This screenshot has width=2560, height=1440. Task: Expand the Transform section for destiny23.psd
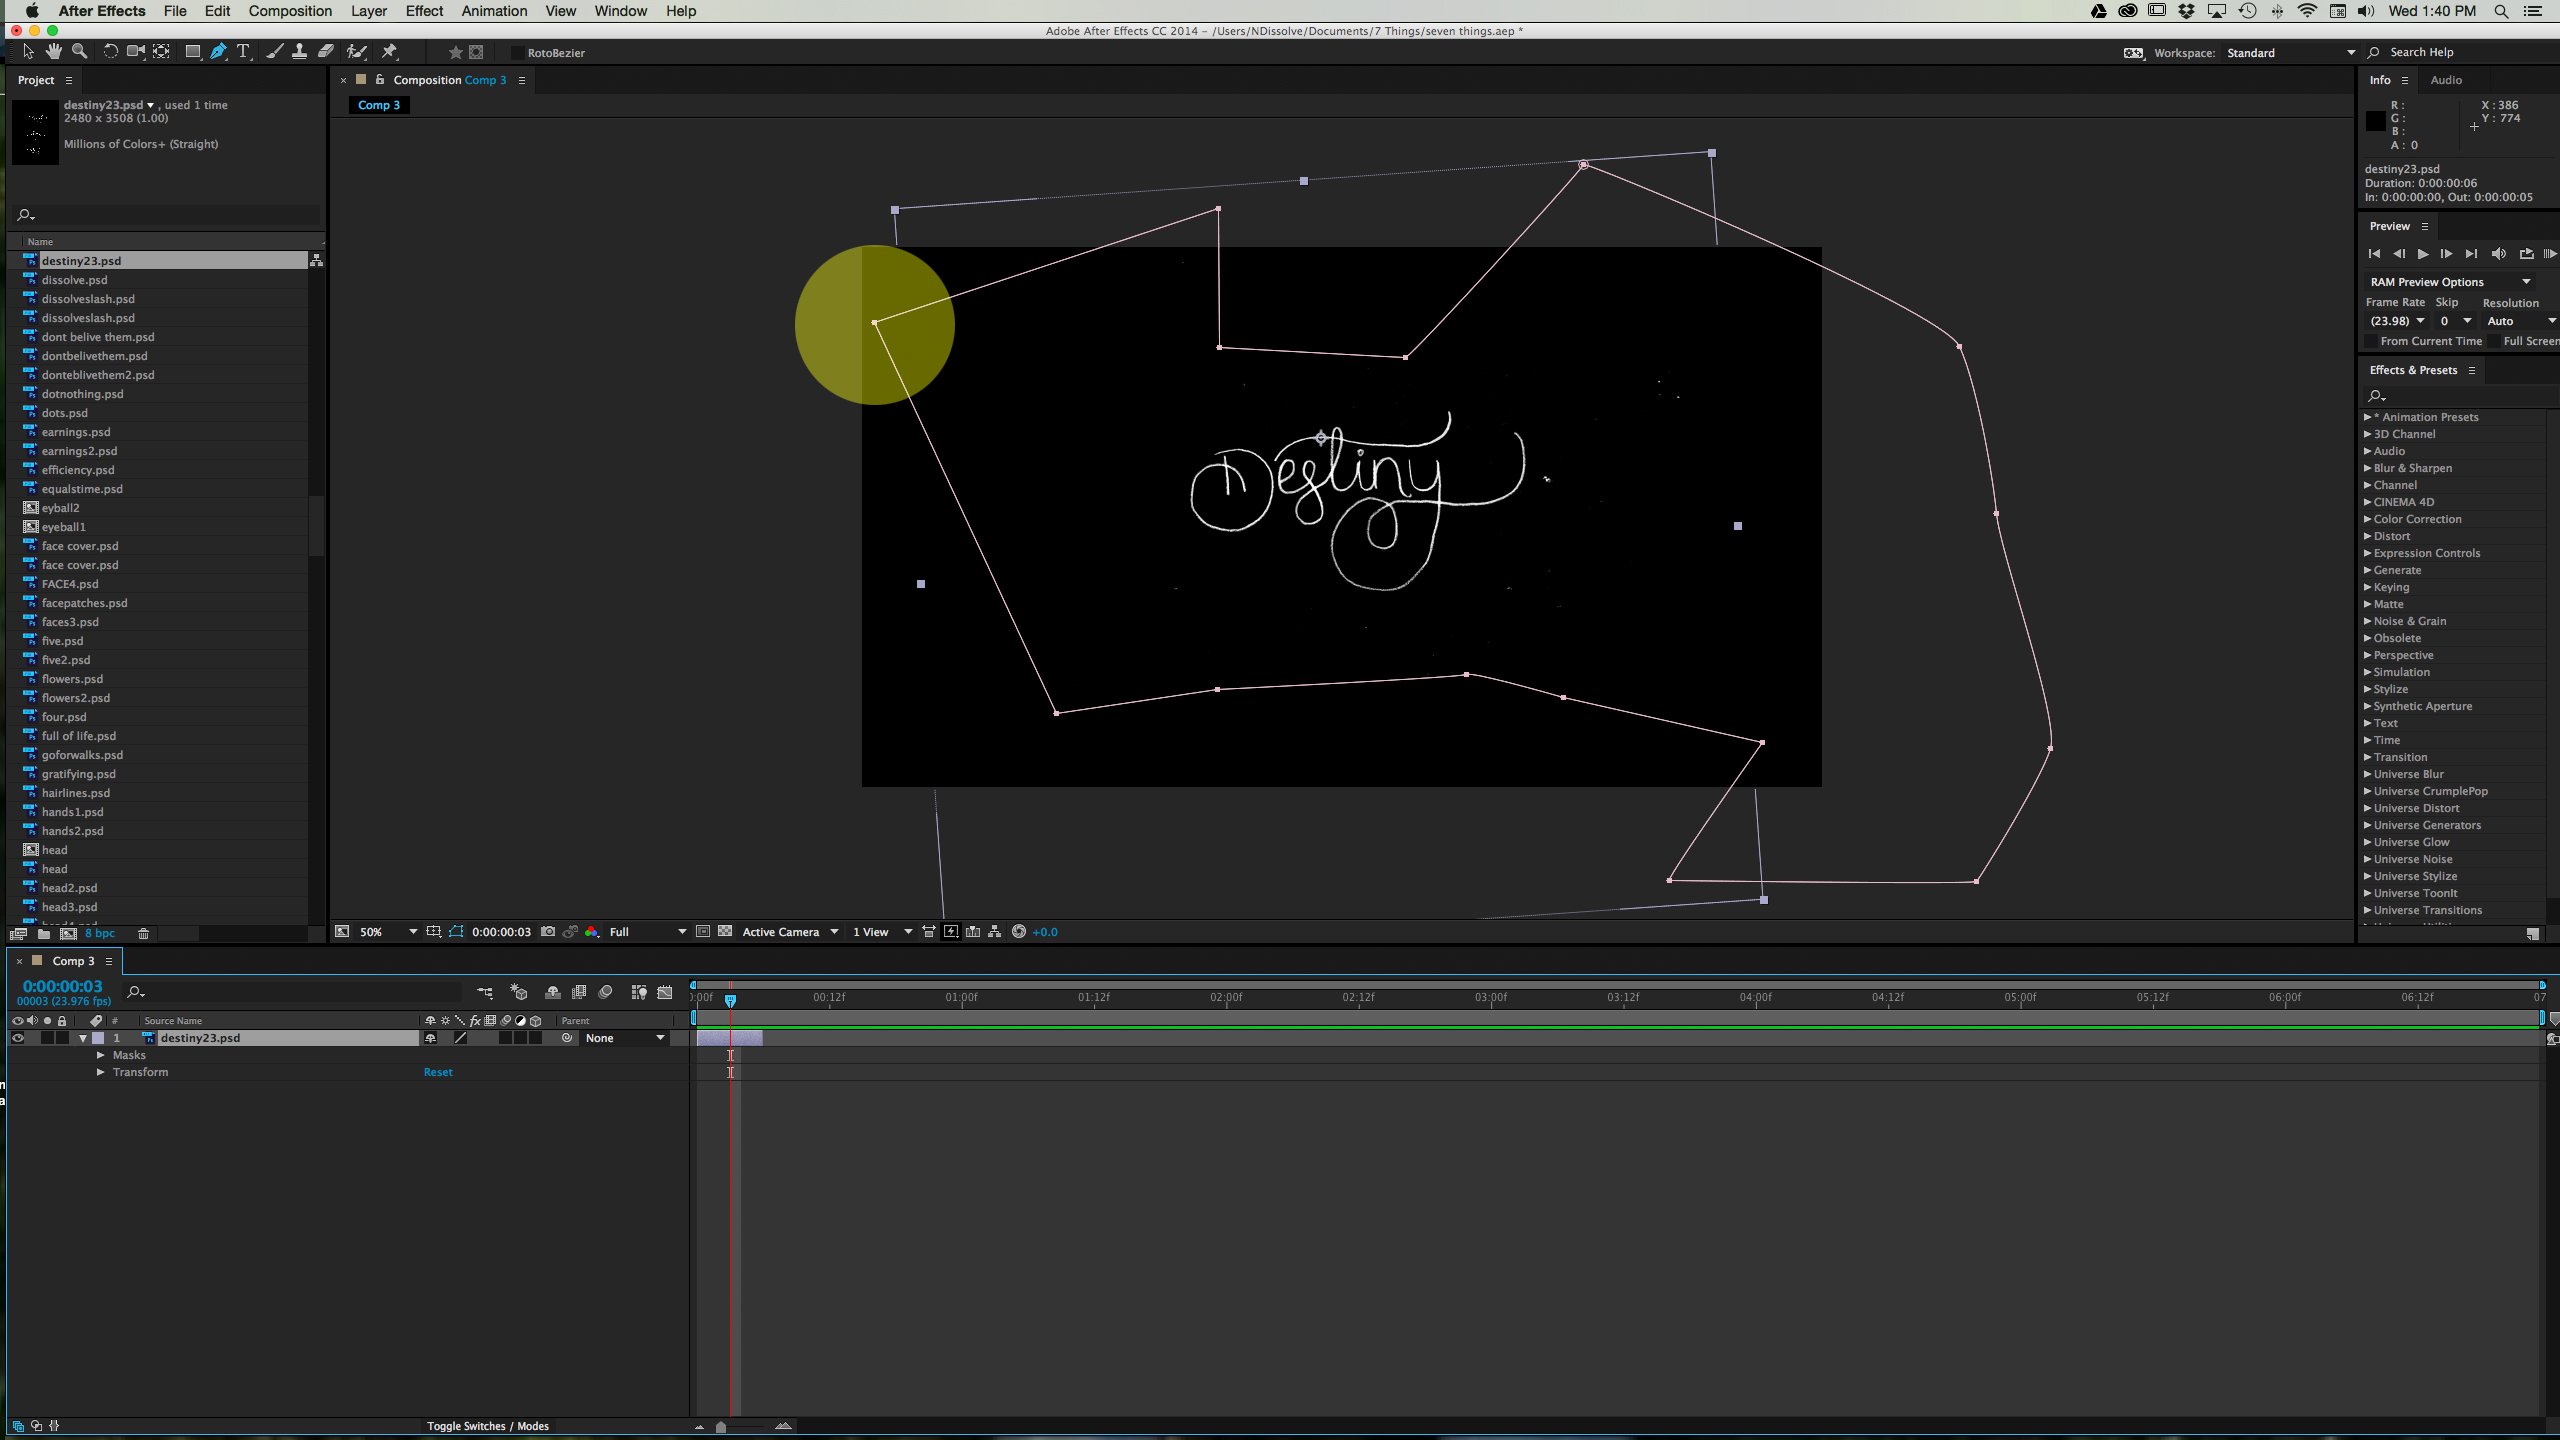tap(100, 1071)
